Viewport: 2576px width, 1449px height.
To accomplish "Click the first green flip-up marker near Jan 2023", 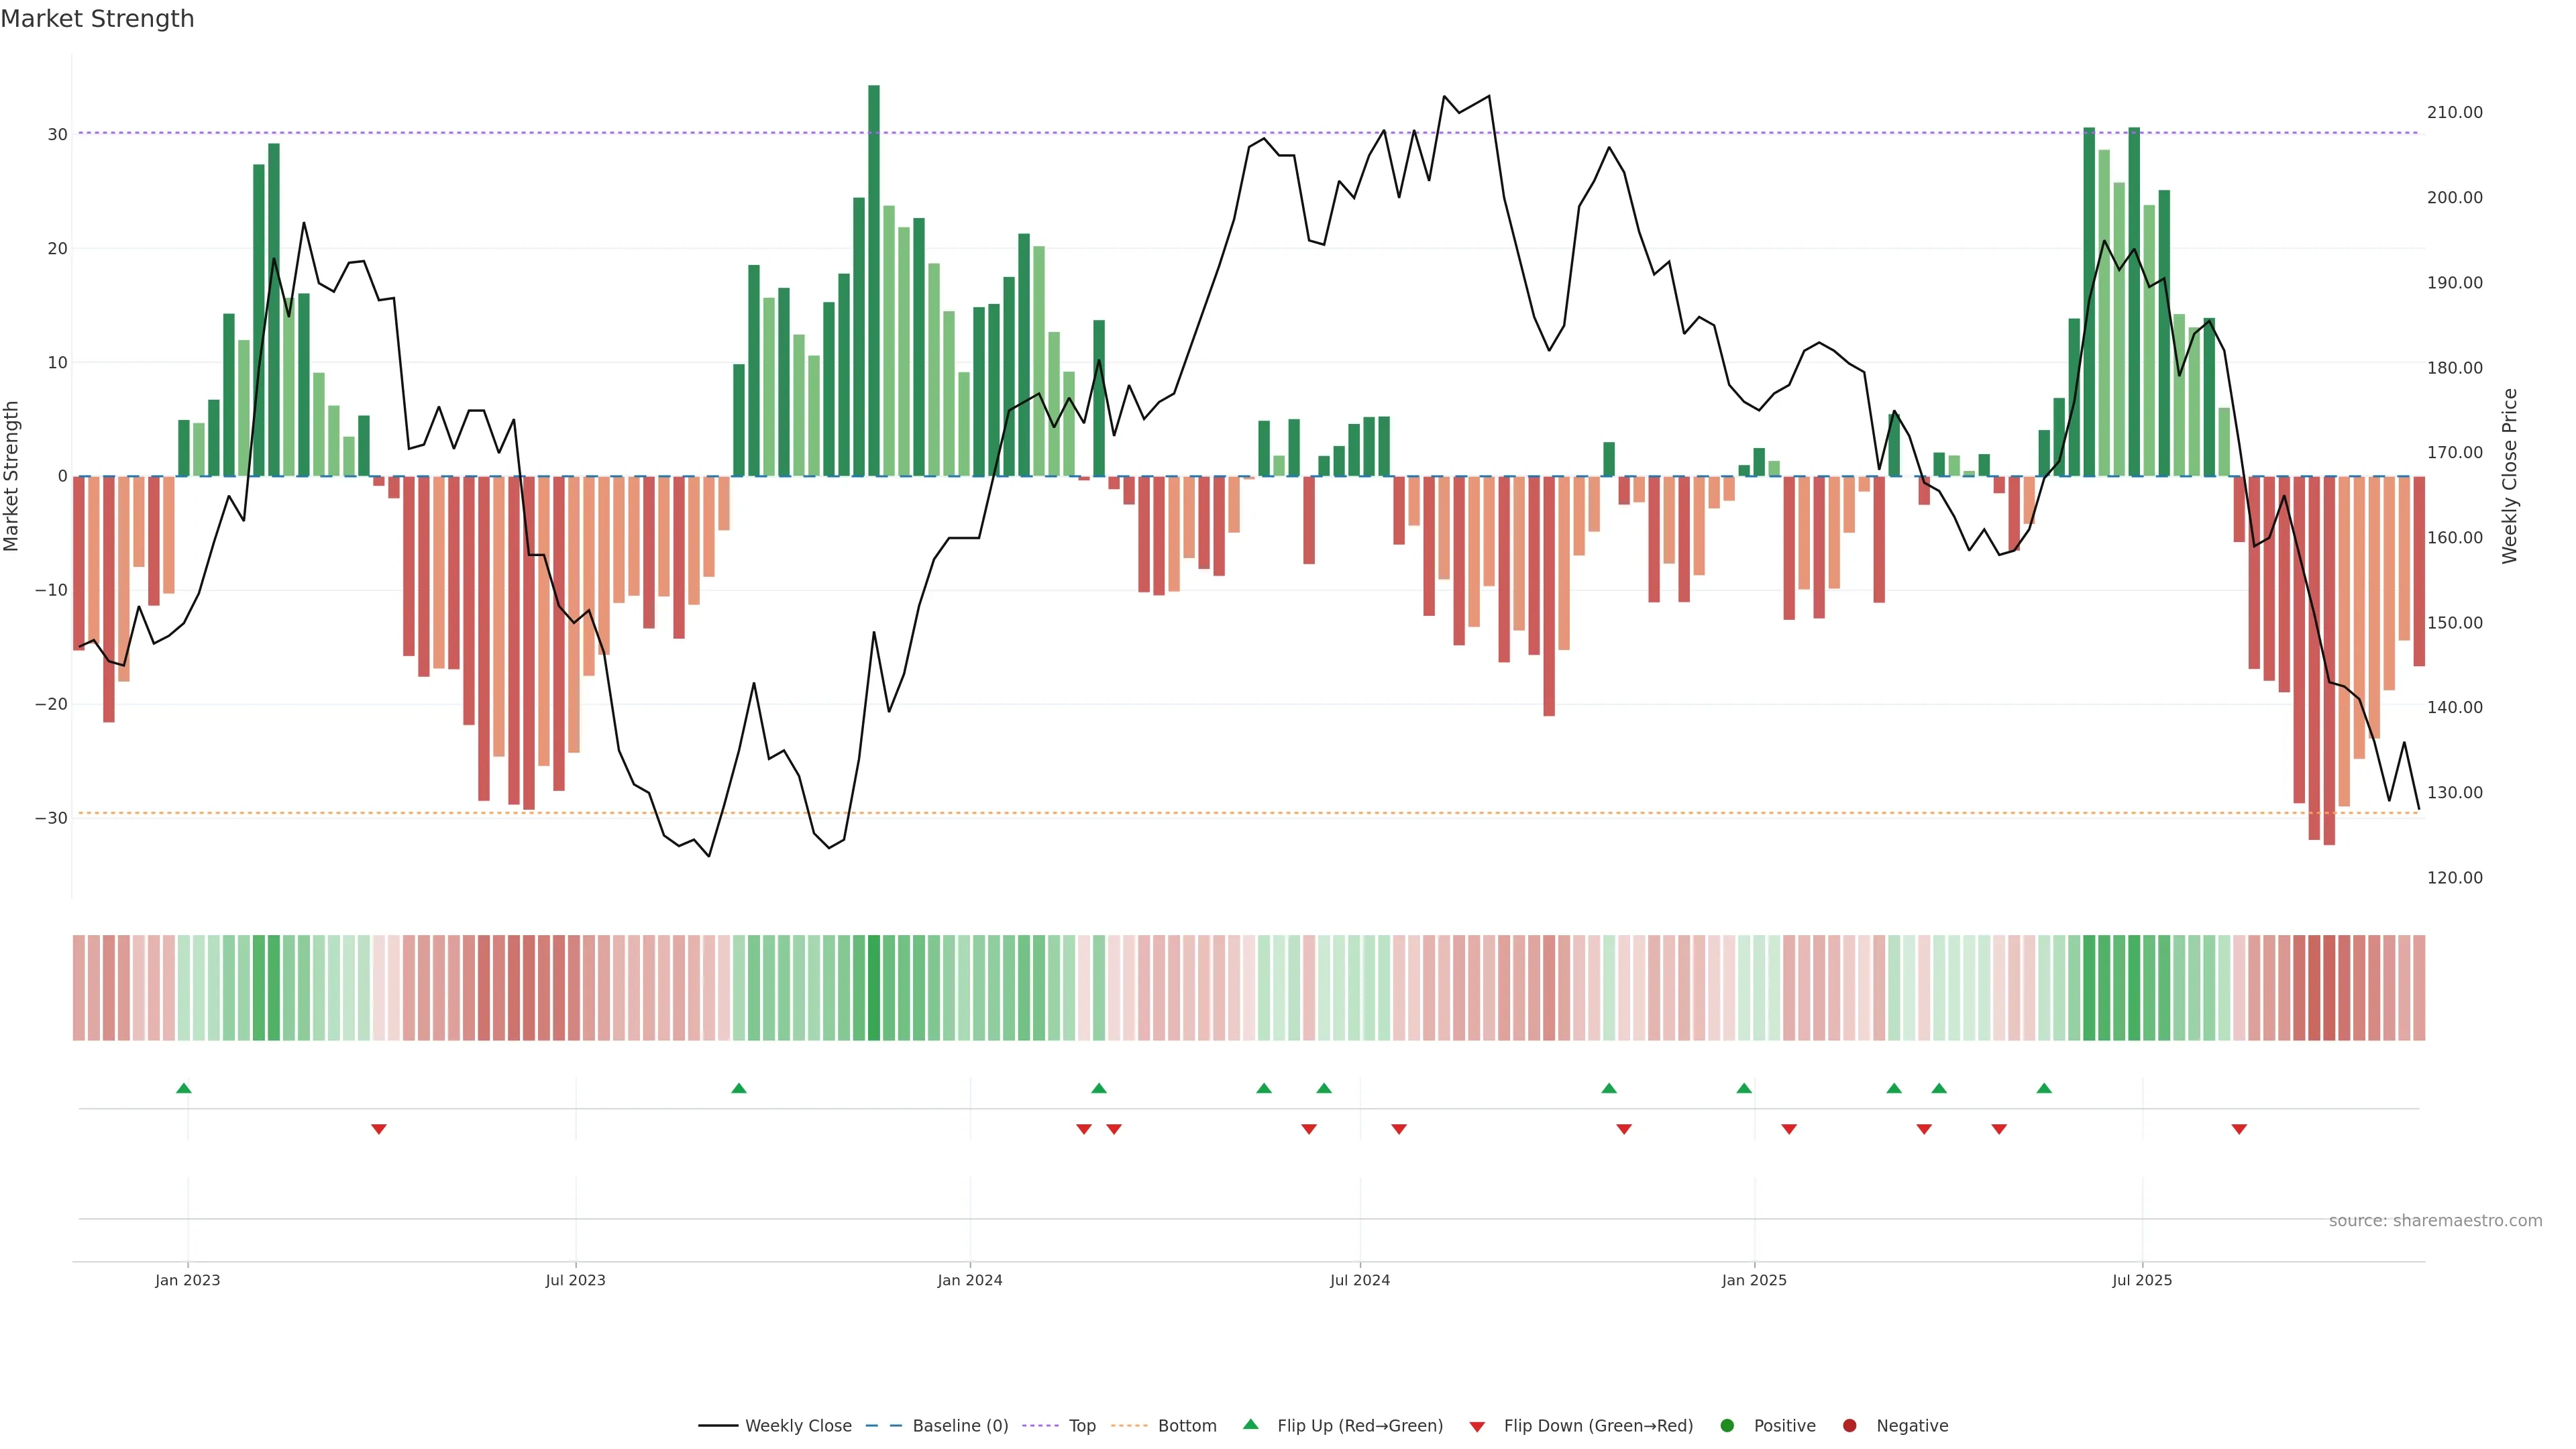I will coord(184,1088).
